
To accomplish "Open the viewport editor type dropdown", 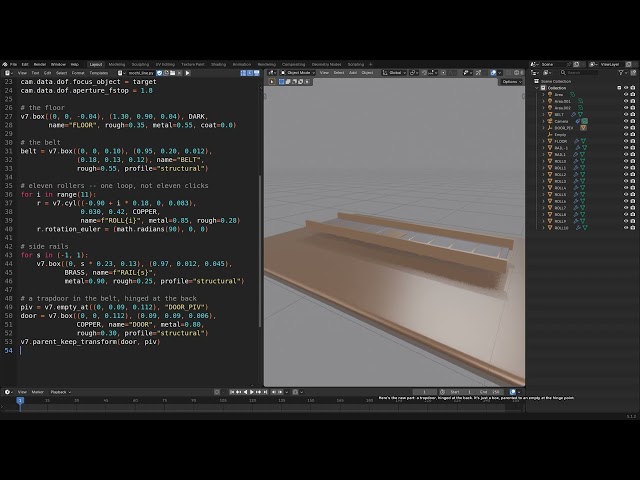I will [271, 73].
